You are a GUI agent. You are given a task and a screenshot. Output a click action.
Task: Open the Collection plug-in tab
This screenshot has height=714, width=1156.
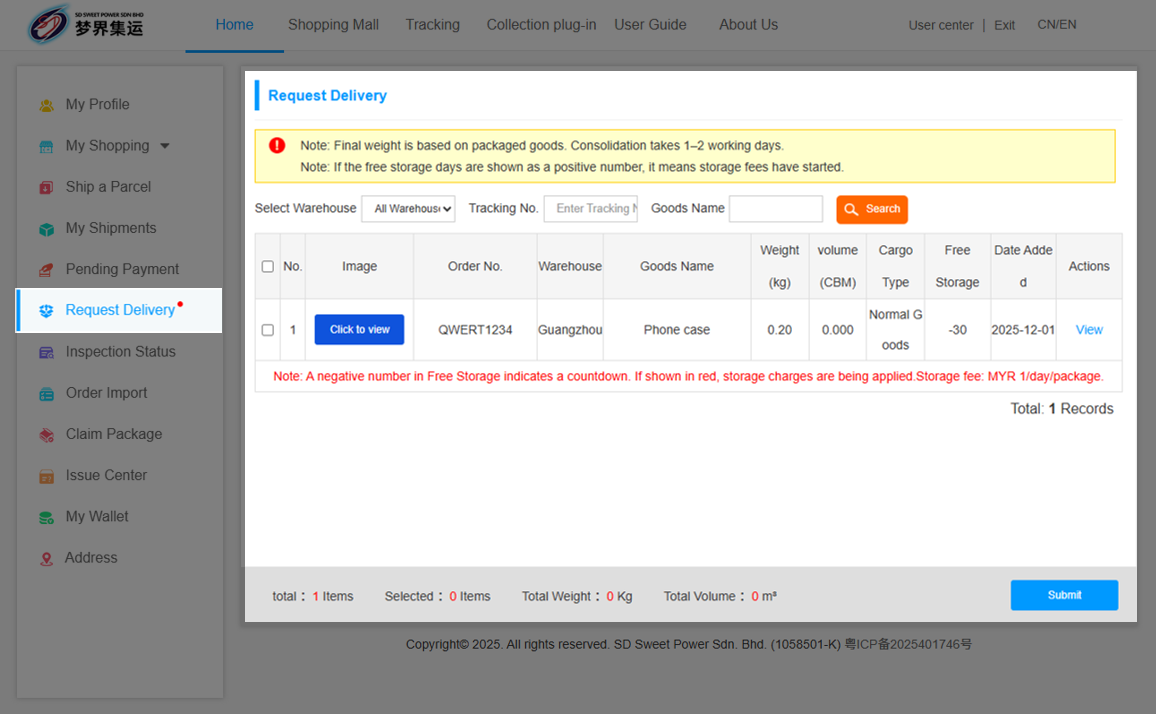click(x=541, y=25)
